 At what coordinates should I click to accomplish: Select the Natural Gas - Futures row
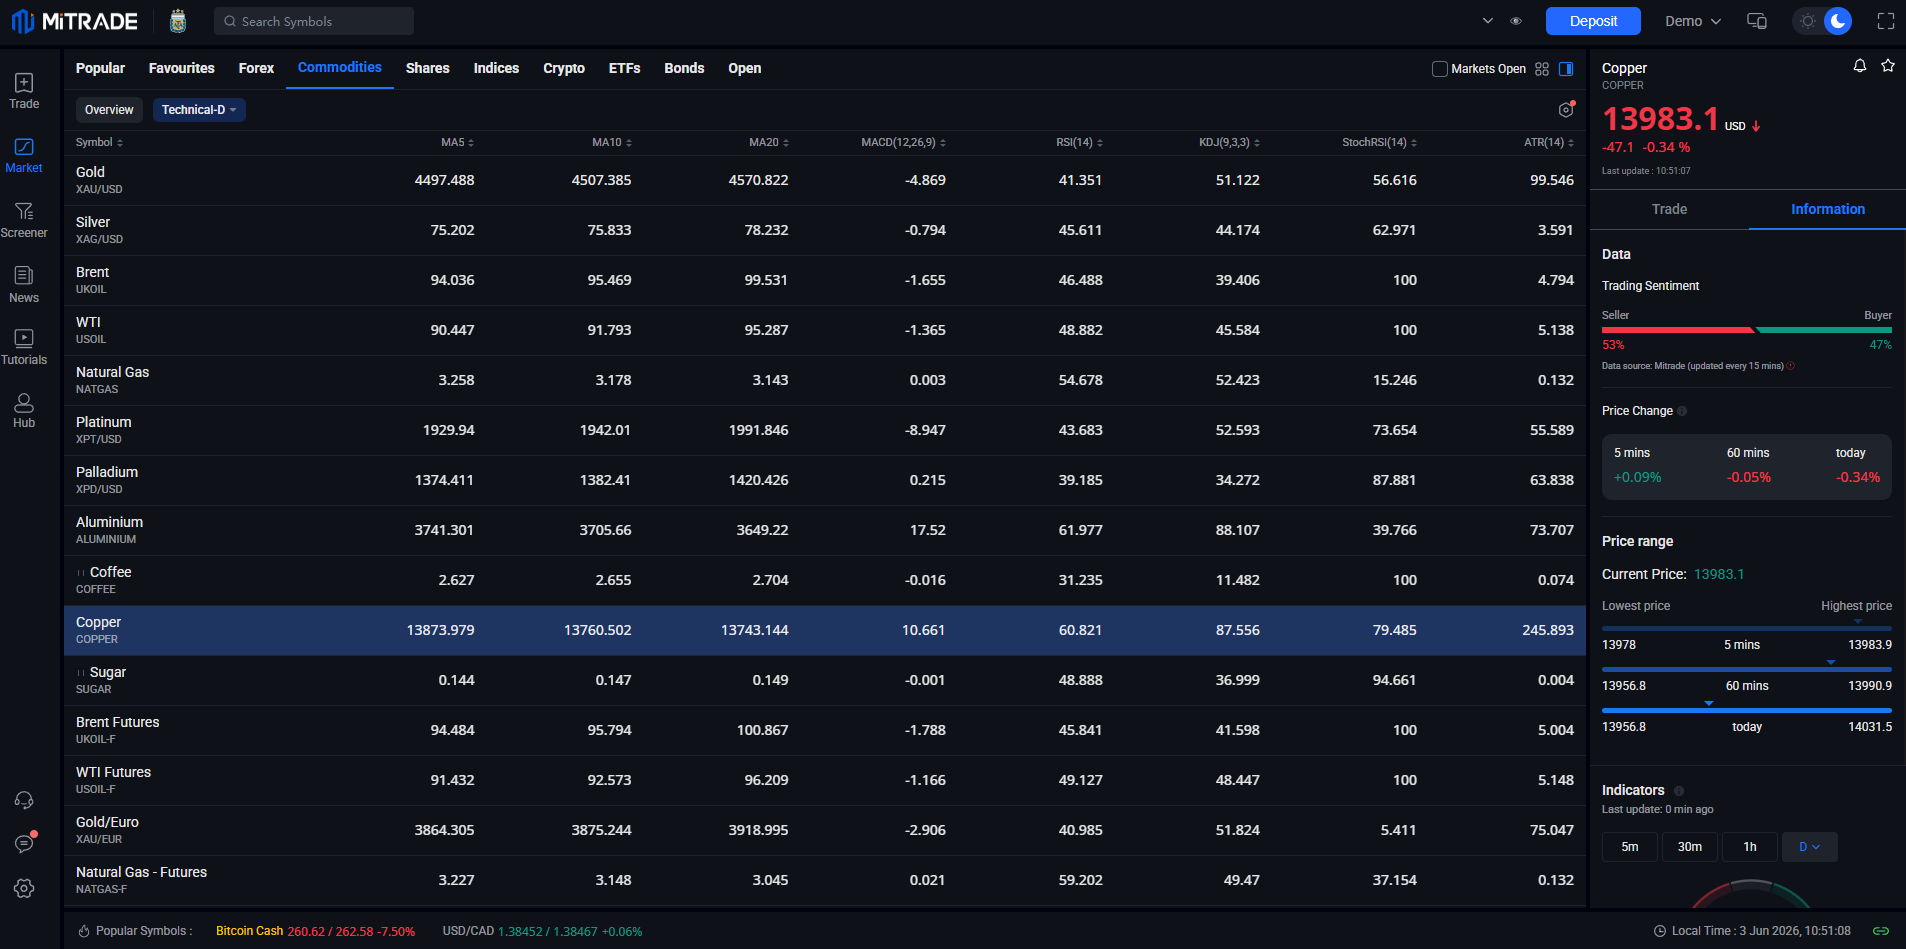[825, 881]
